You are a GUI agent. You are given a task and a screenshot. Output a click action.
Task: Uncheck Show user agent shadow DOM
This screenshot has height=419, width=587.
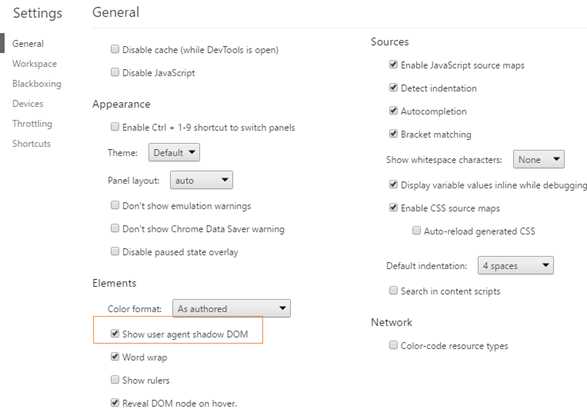coord(115,333)
